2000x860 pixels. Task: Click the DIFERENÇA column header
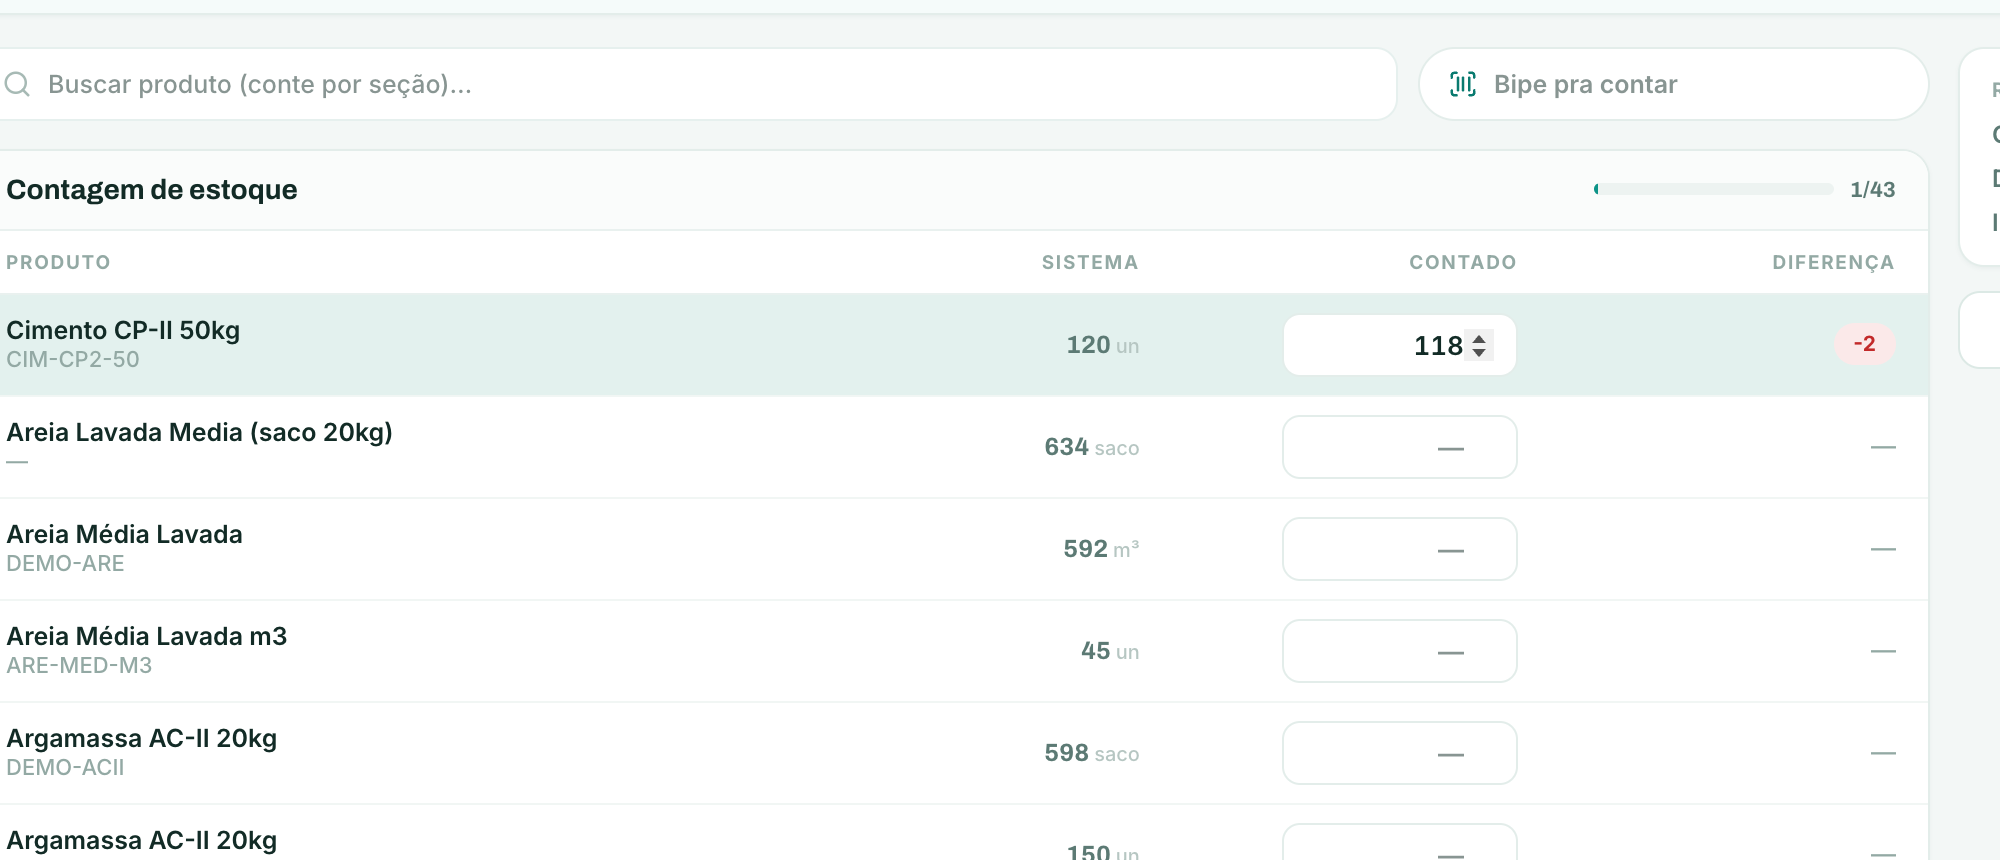pos(1833,262)
